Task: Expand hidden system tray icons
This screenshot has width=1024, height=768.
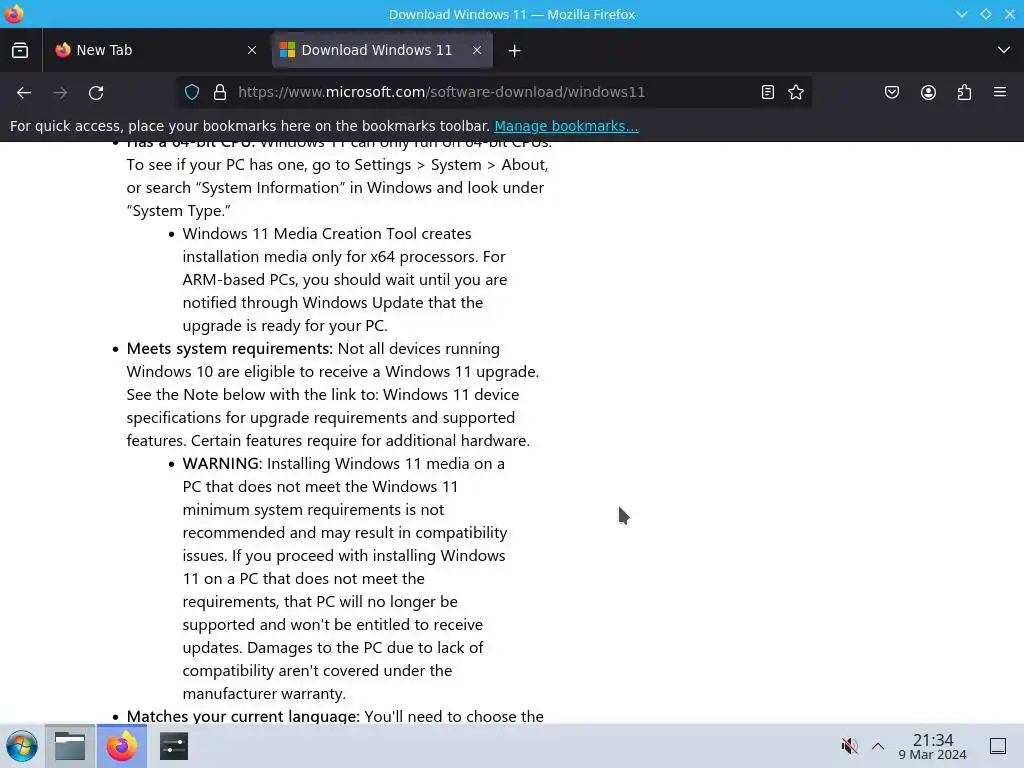Action: (878, 746)
